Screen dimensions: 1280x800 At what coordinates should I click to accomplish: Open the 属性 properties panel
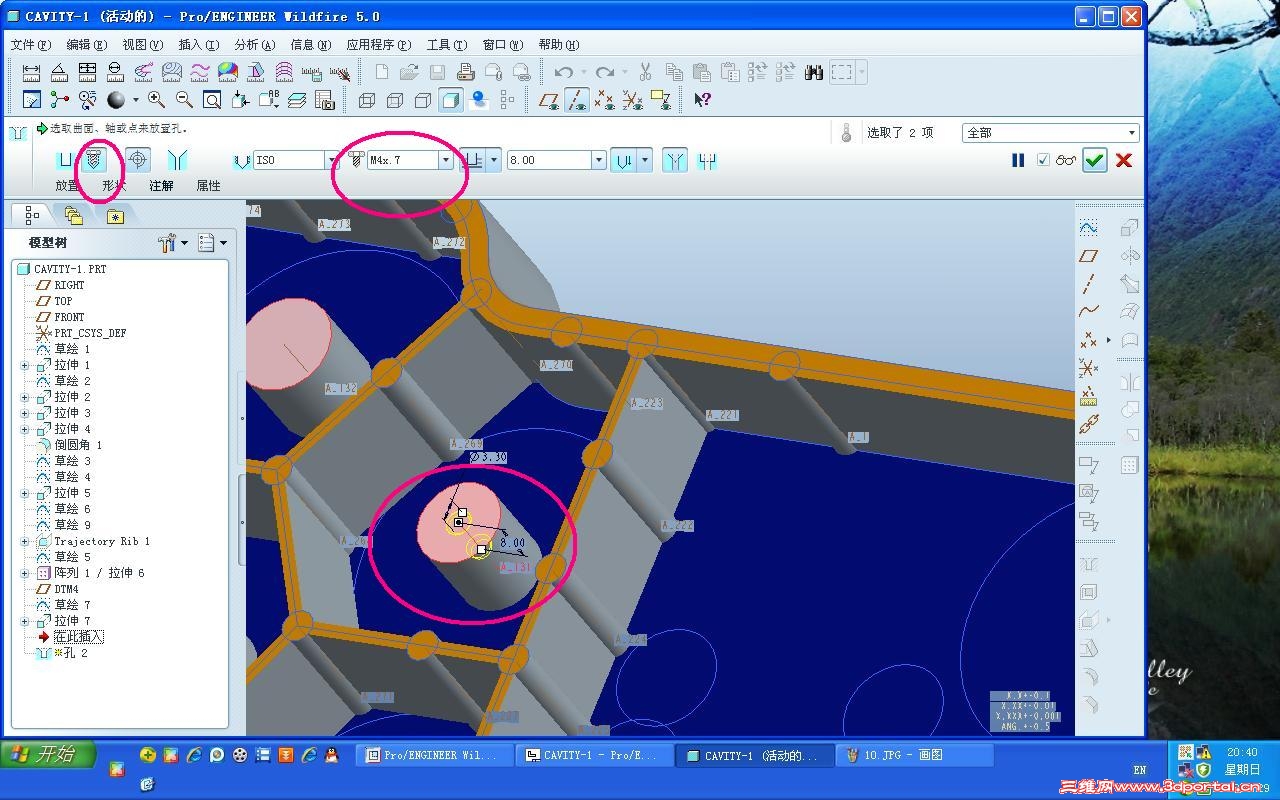point(208,185)
